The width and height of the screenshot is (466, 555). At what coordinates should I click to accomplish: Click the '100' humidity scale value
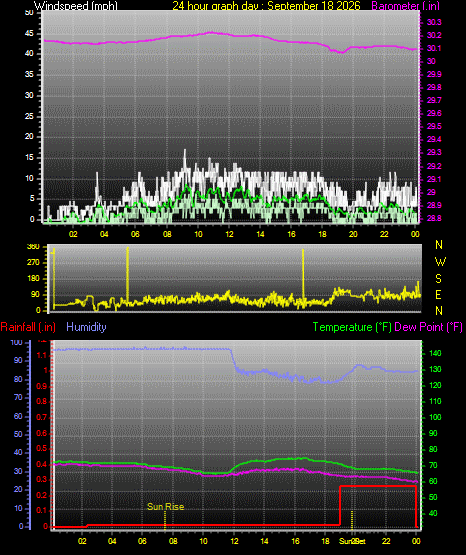17,343
